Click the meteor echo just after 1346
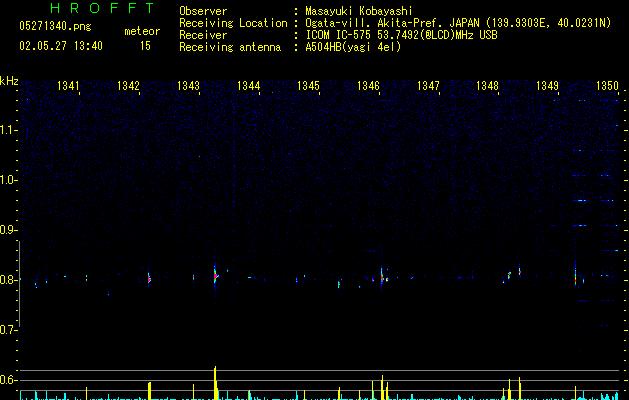Screen dimensions: 629x400 coord(382,277)
